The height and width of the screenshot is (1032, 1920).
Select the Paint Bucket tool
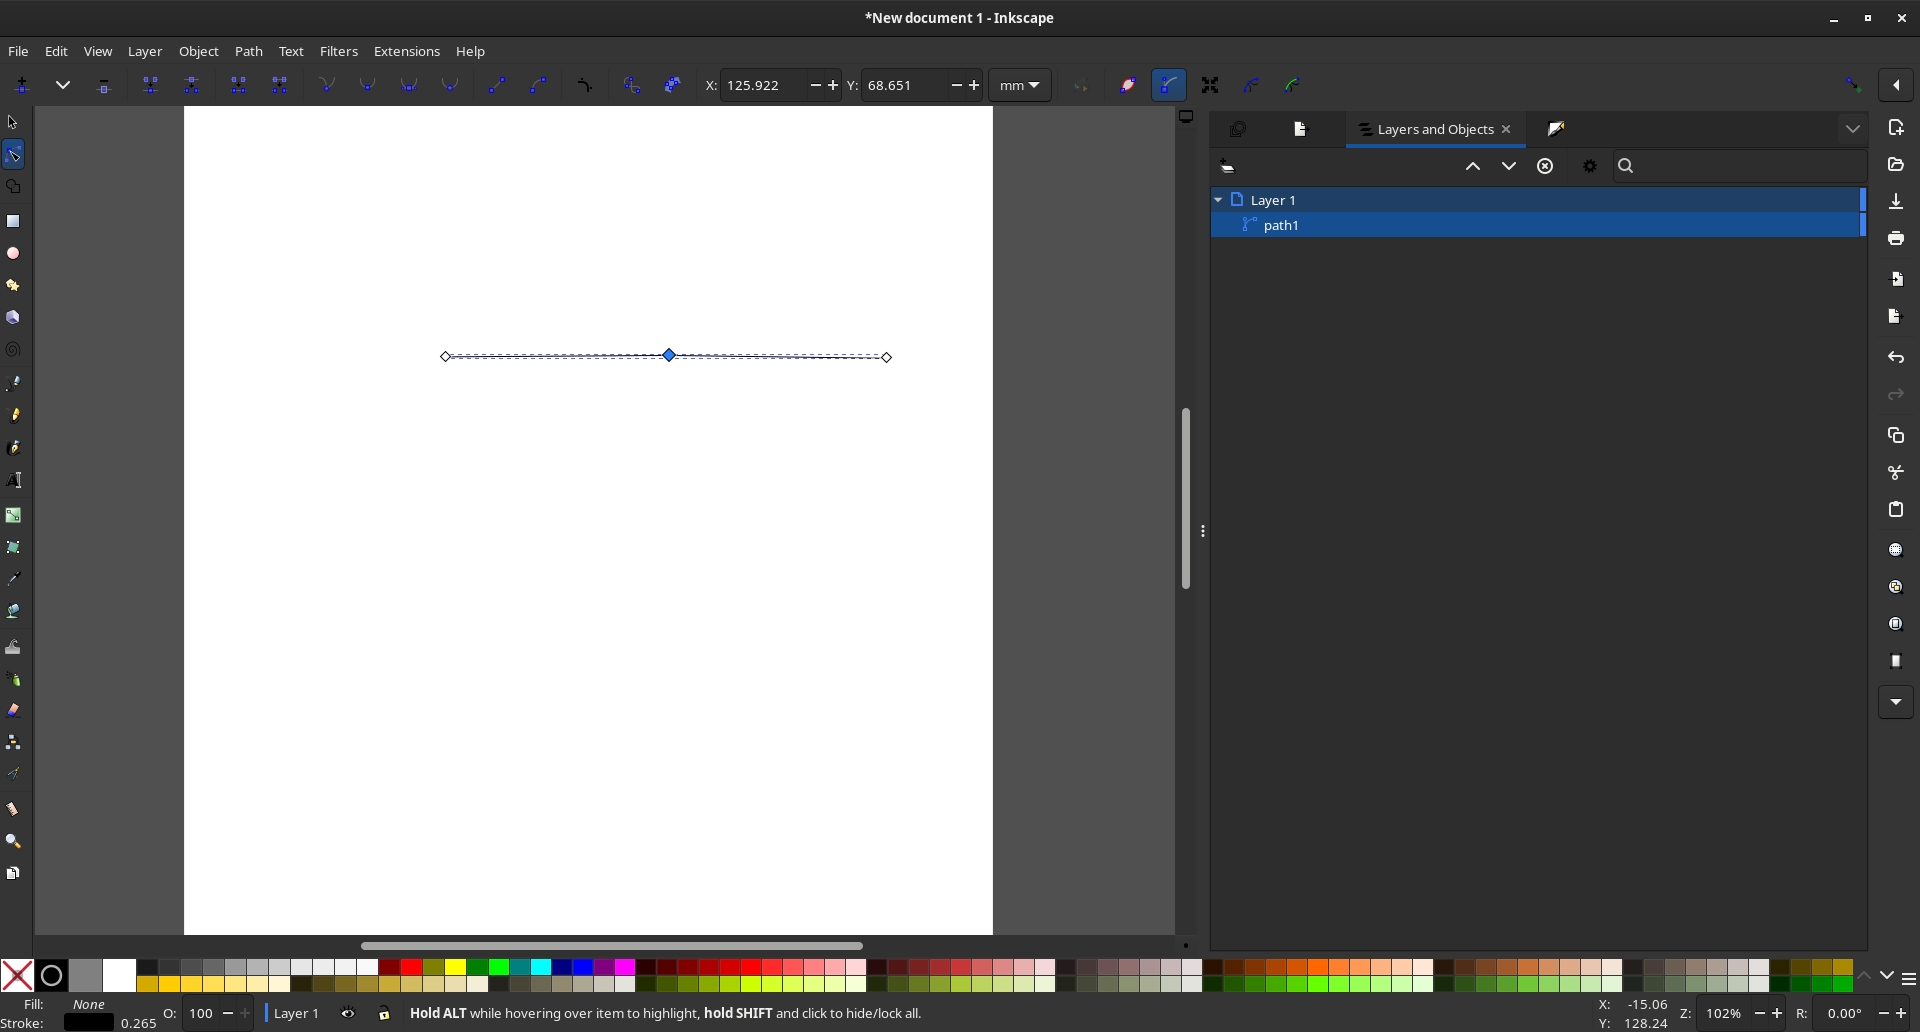[13, 611]
